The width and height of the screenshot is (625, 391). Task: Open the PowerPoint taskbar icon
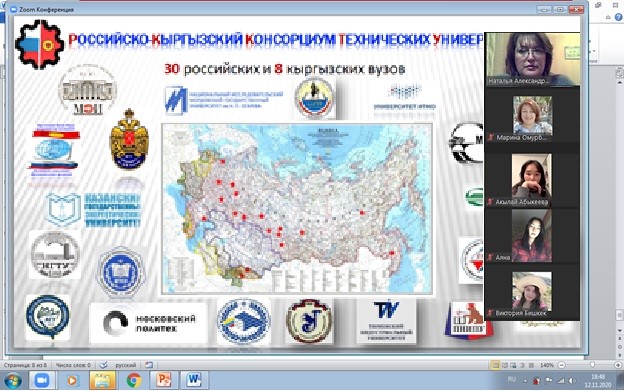[x=164, y=380]
